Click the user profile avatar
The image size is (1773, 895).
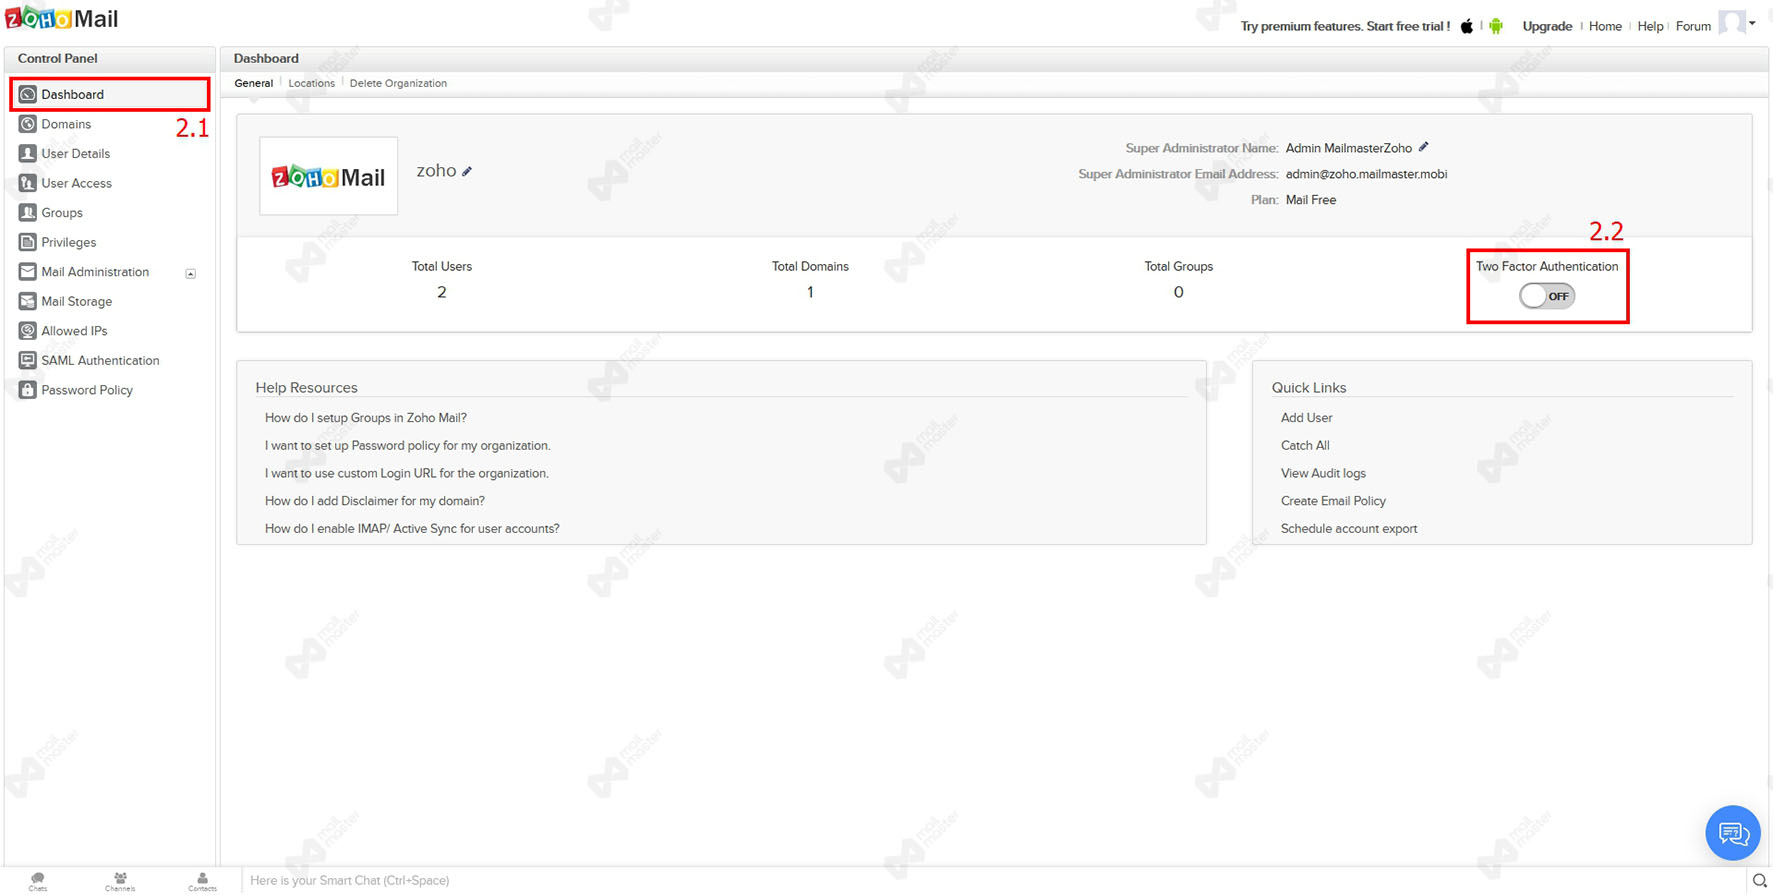[1731, 23]
